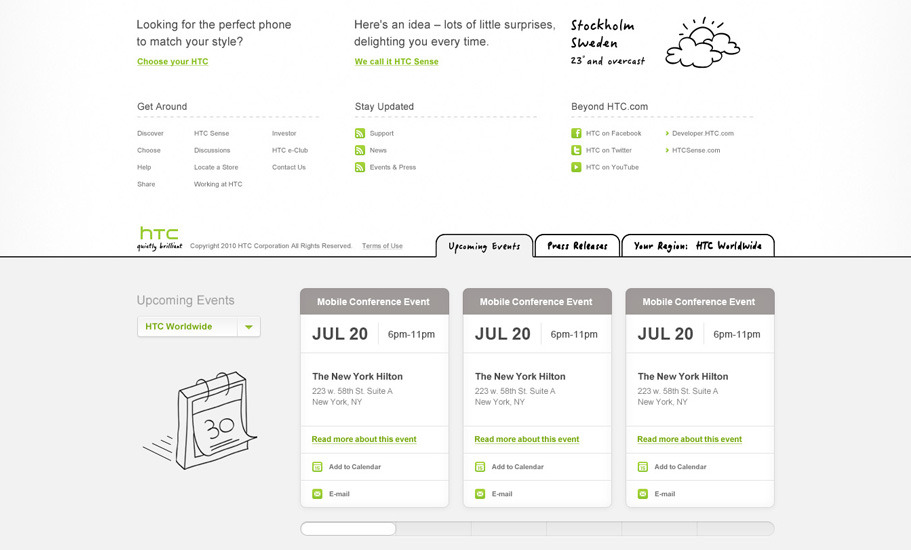The image size is (911, 550).
Task: Click the News RSS feed icon
Action: pos(360,150)
